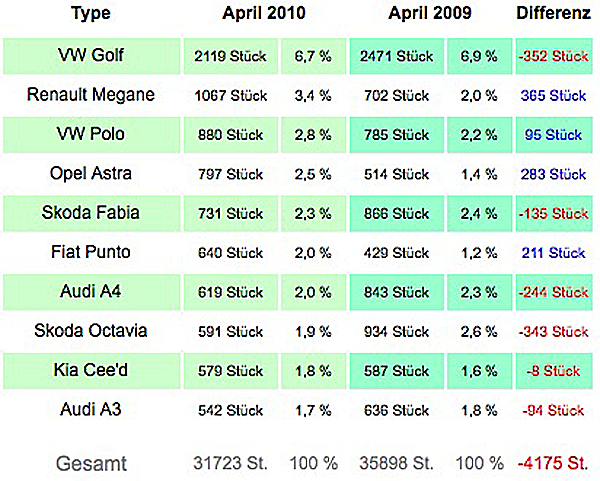Screen dimensions: 600x481
Task: Select the Renault Megane row label
Action: pyautogui.click(x=91, y=95)
